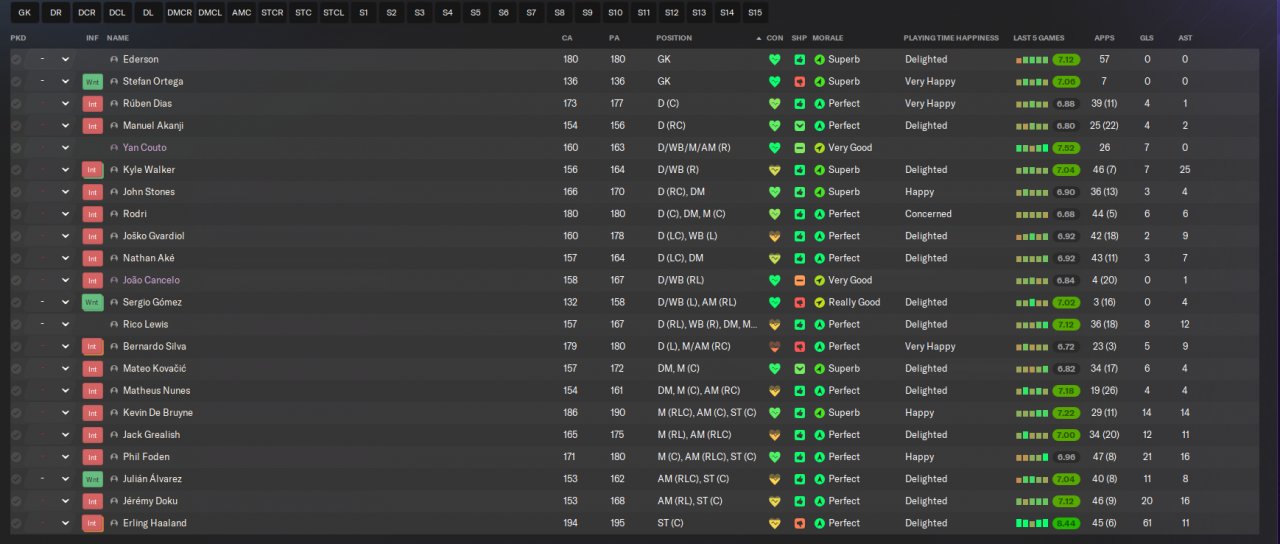Click Erling Haaland's orange sharpness icon
Screen dimensions: 1280x544
pyautogui.click(x=799, y=523)
